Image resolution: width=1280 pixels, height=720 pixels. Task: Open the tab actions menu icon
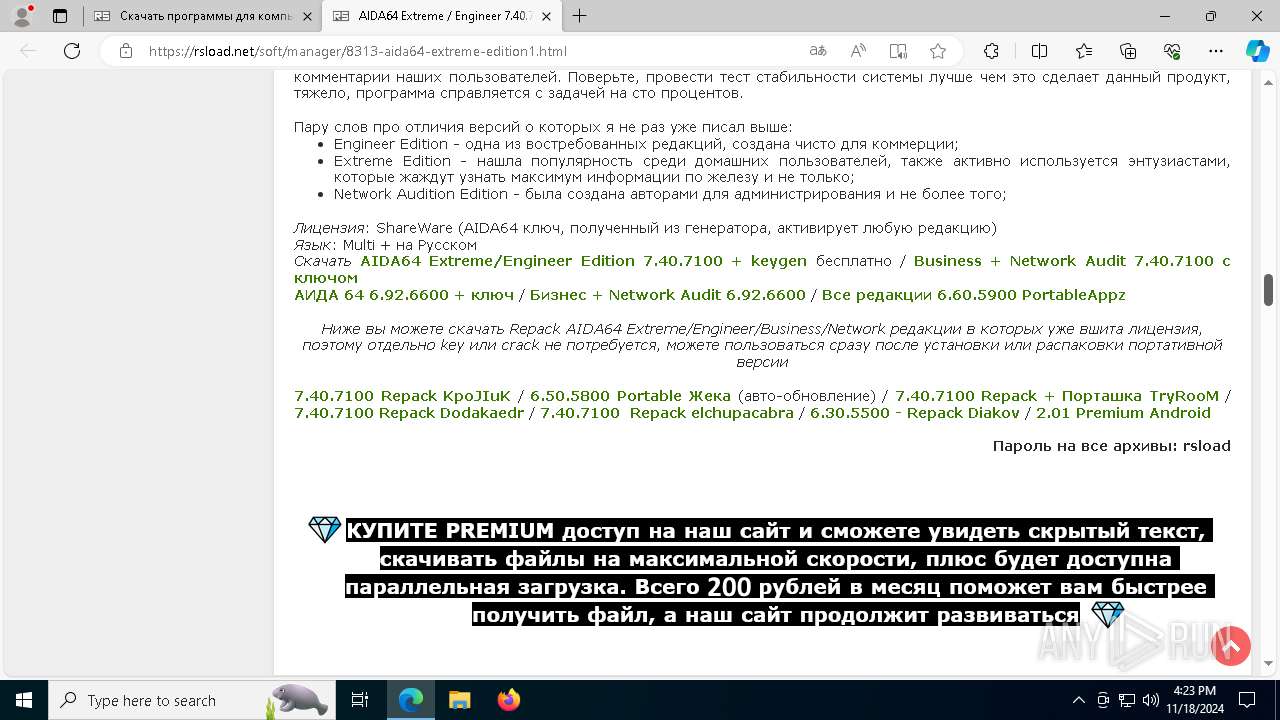pyautogui.click(x=60, y=16)
